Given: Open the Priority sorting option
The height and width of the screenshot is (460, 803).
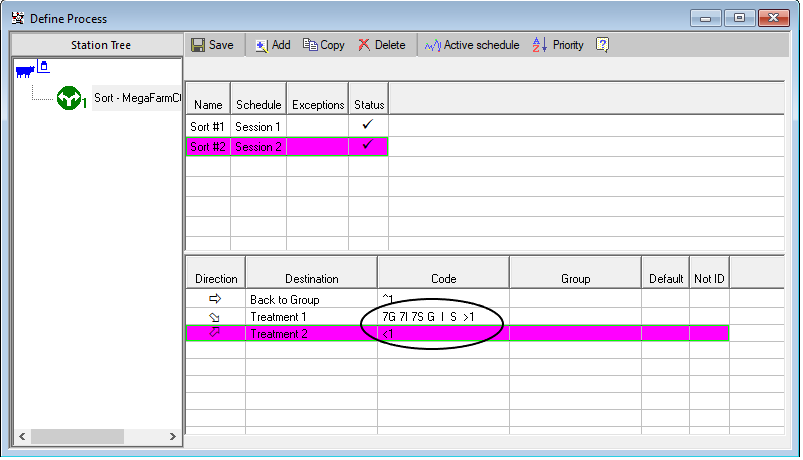Looking at the screenshot, I should (x=558, y=45).
